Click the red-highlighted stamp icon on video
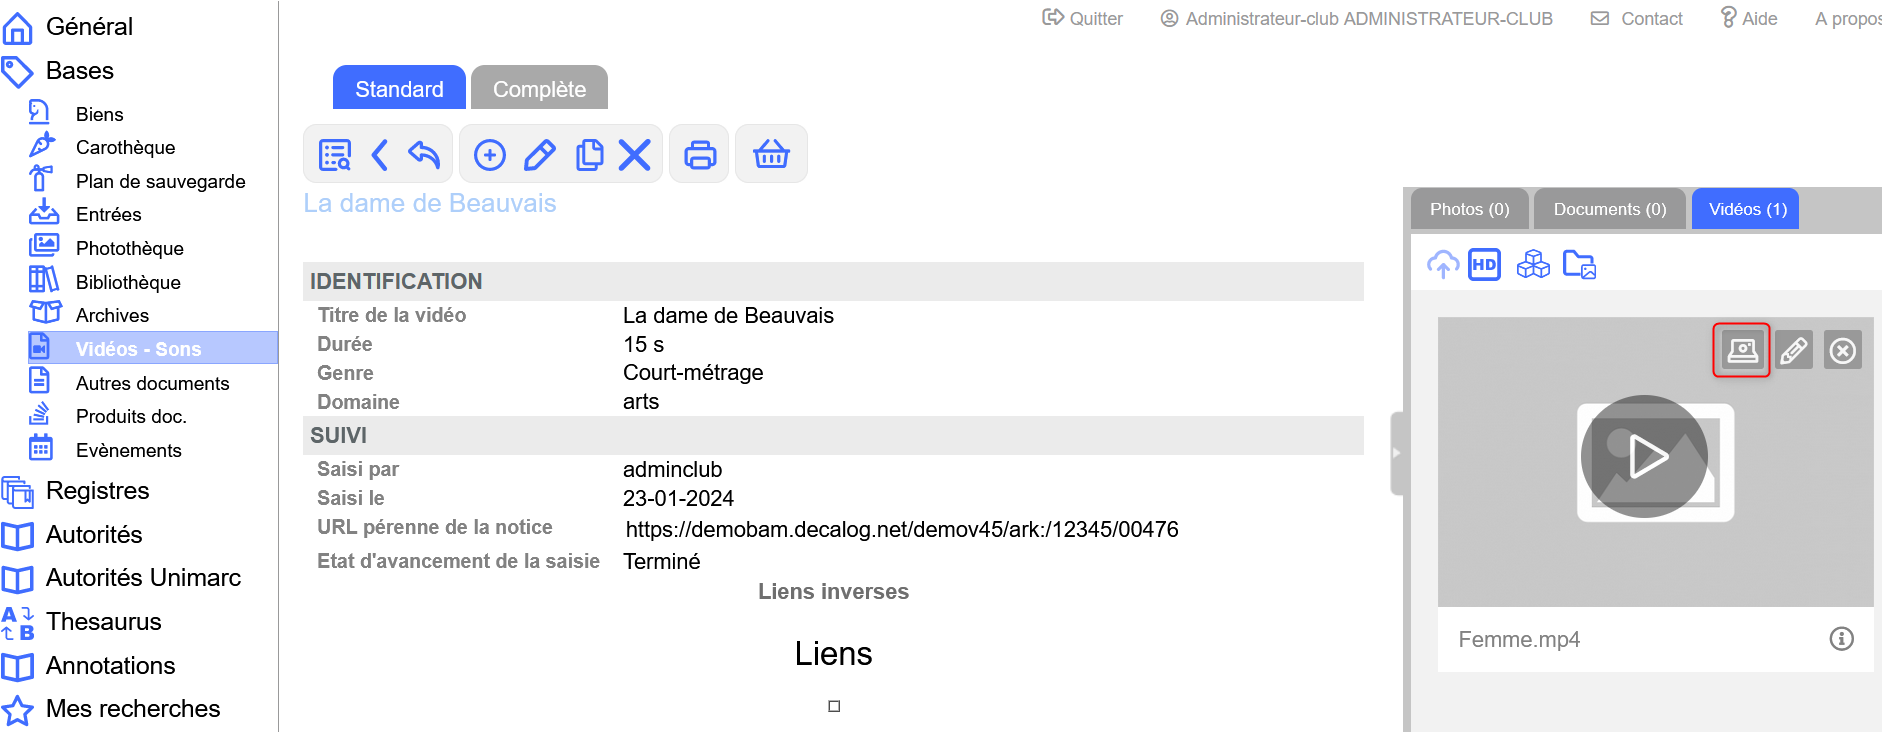Image resolution: width=1882 pixels, height=732 pixels. [1742, 350]
